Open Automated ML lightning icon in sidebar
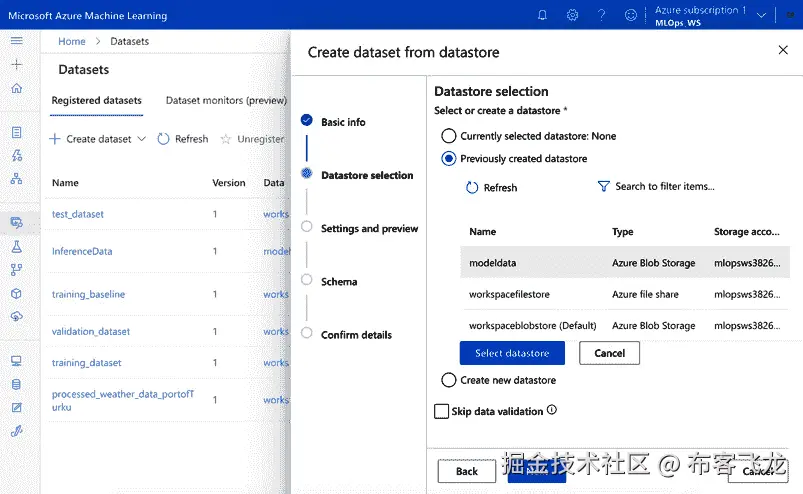Screen dimensions: 803x494 [x=16, y=156]
